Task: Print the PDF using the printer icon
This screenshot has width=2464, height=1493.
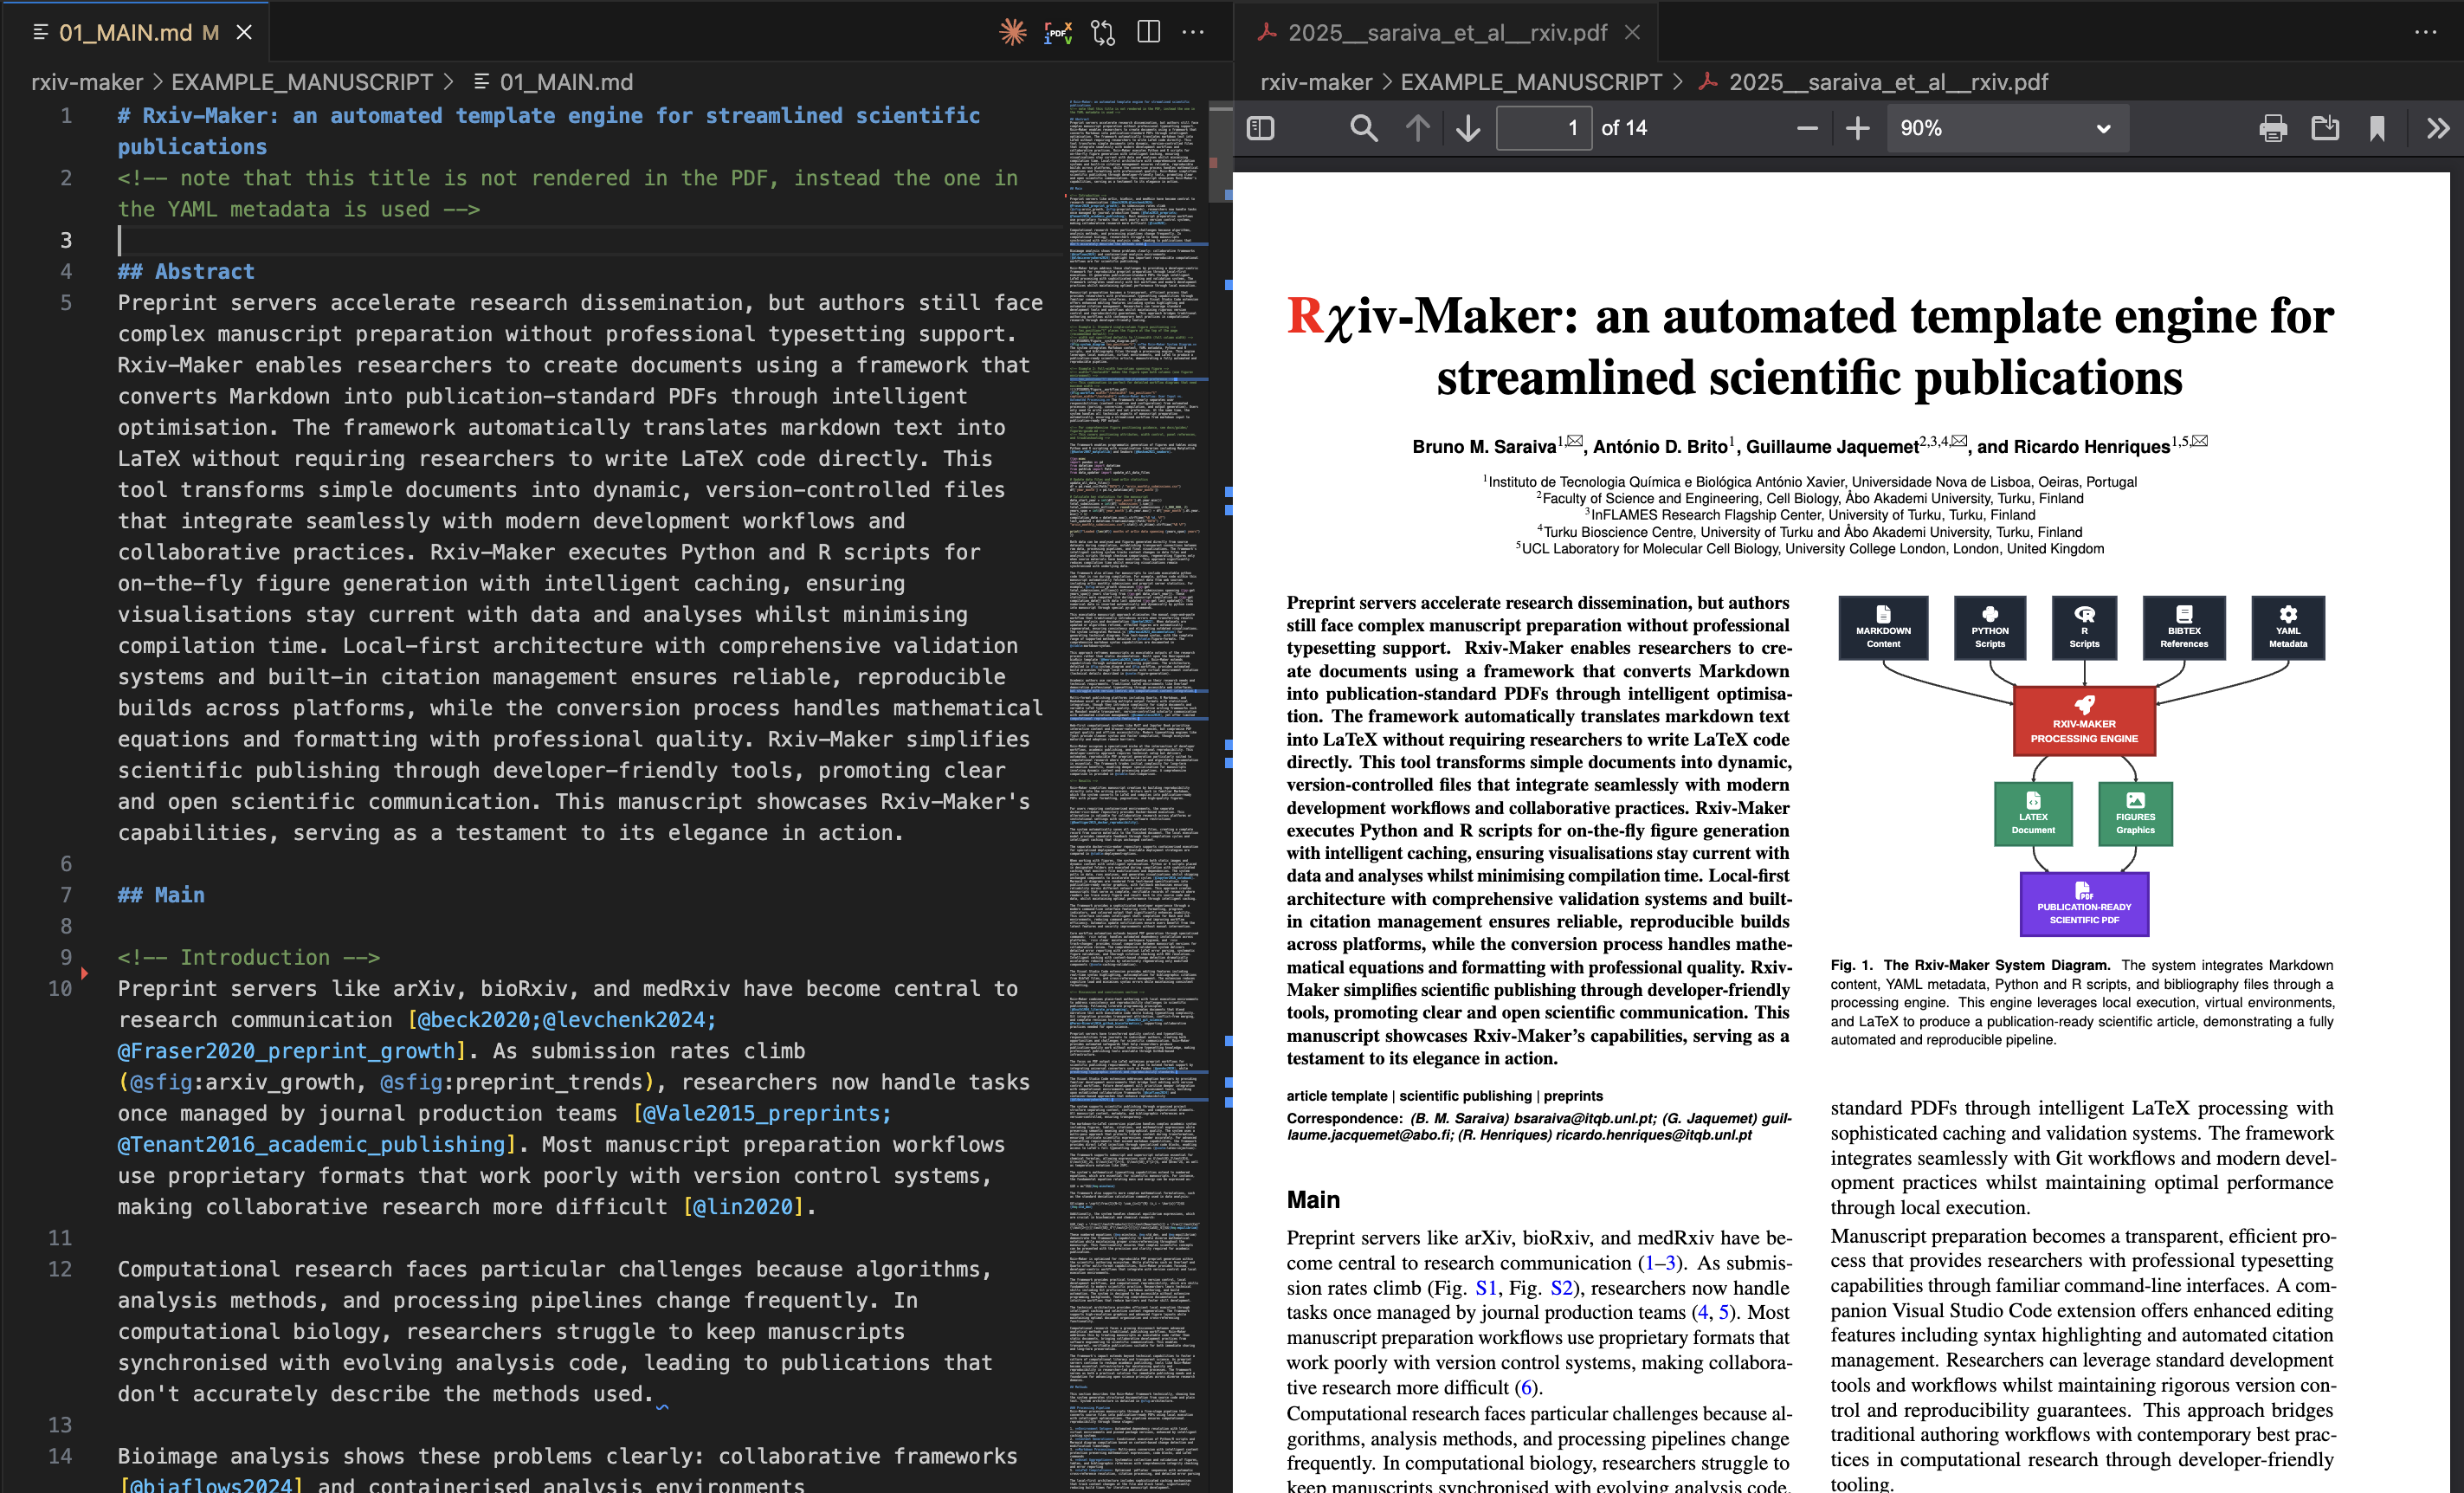Action: click(x=2272, y=128)
